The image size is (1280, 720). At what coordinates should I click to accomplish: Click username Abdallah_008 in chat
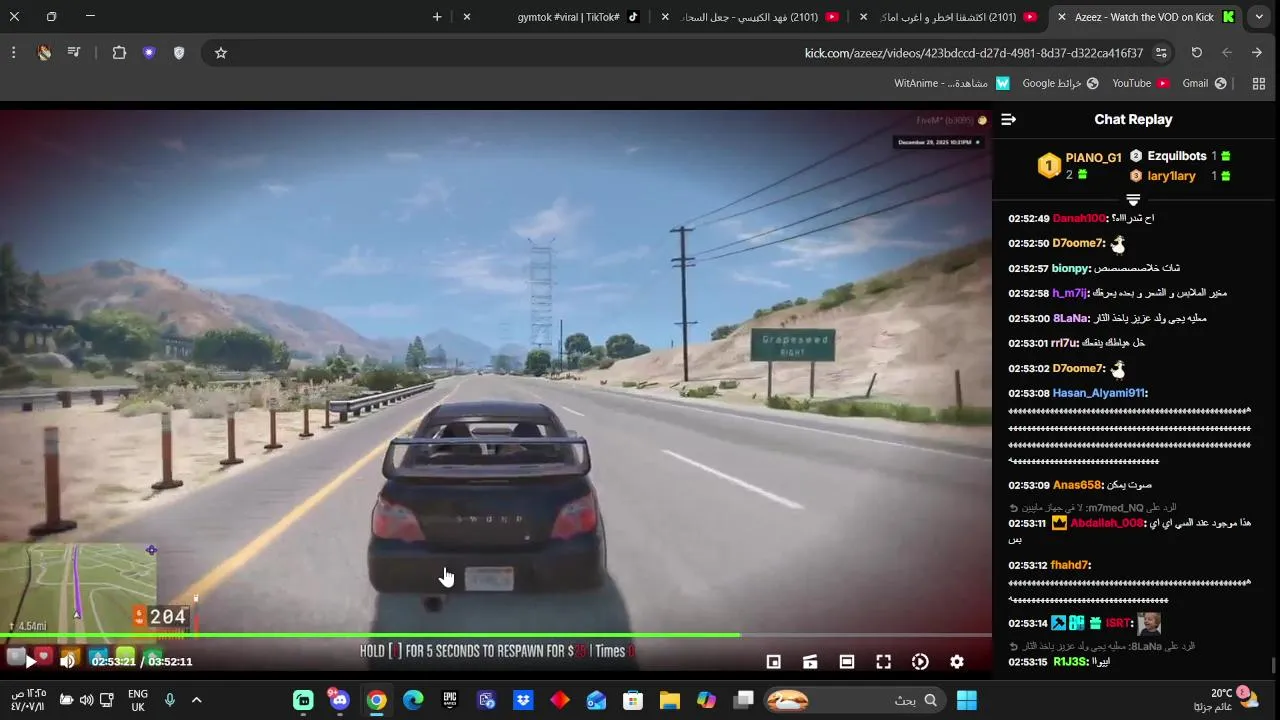[x=1106, y=523]
